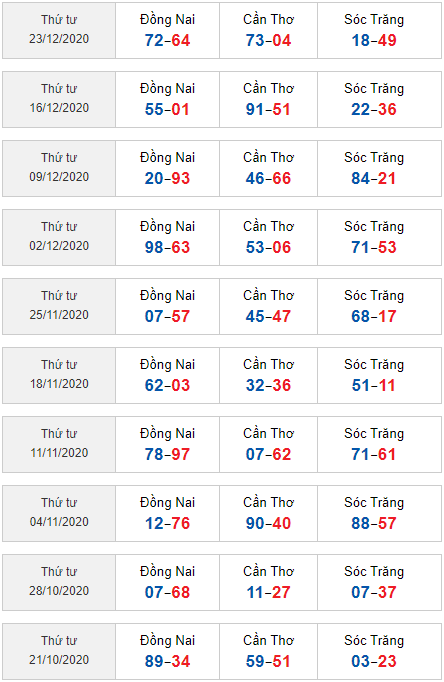Screen dimensions: 444x682
Task: Select Sóc Trăng result 68-17
Action: coord(374,316)
